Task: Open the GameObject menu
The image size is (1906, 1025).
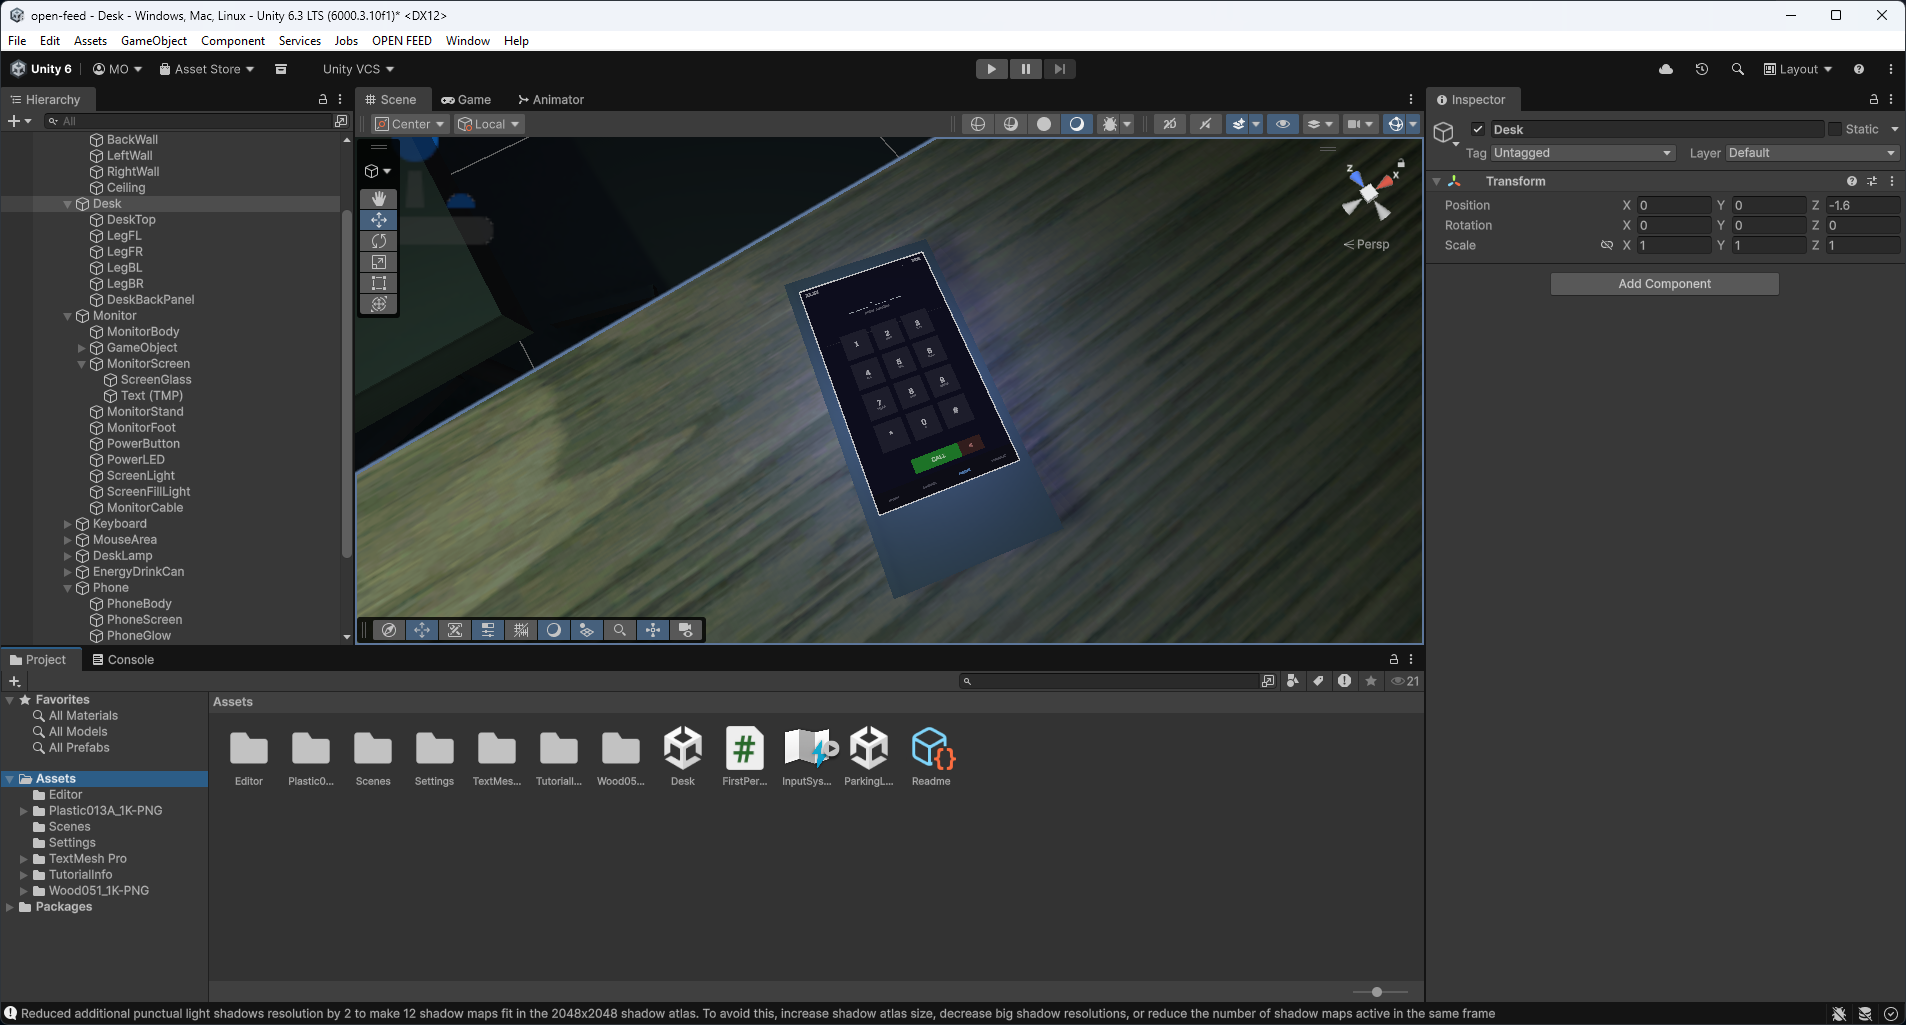Action: (x=154, y=41)
